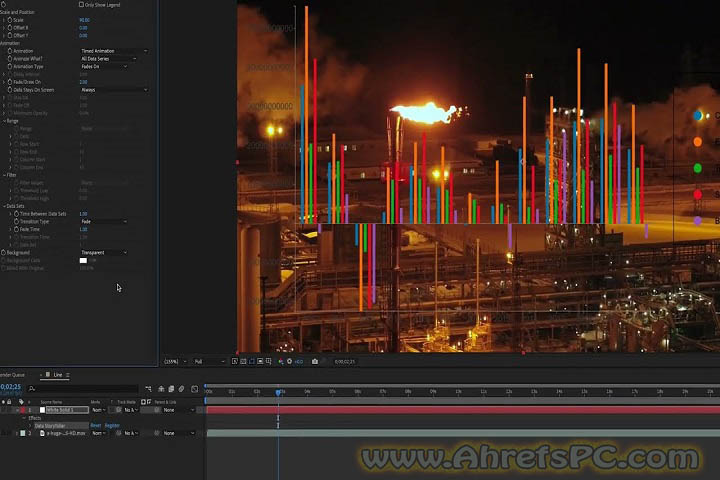The height and width of the screenshot is (480, 720).
Task: Click the timeline search magnifier icon
Action: [31, 389]
